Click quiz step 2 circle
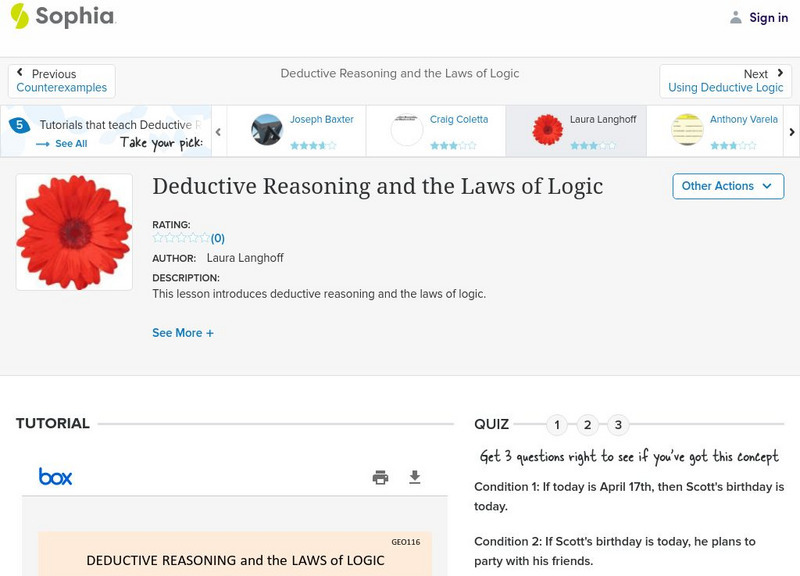The width and height of the screenshot is (800, 576). [587, 424]
